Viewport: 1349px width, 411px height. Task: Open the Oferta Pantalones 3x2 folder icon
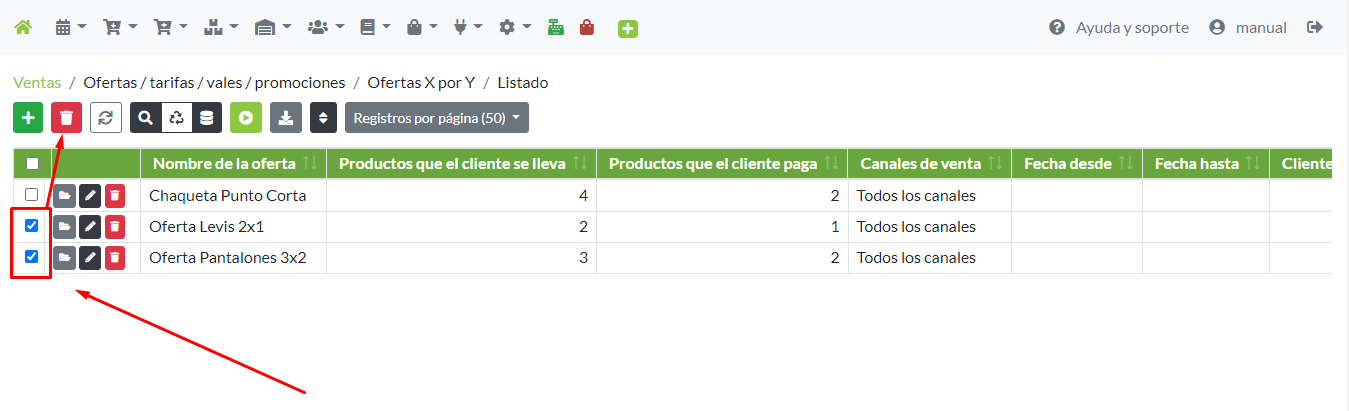[64, 258]
